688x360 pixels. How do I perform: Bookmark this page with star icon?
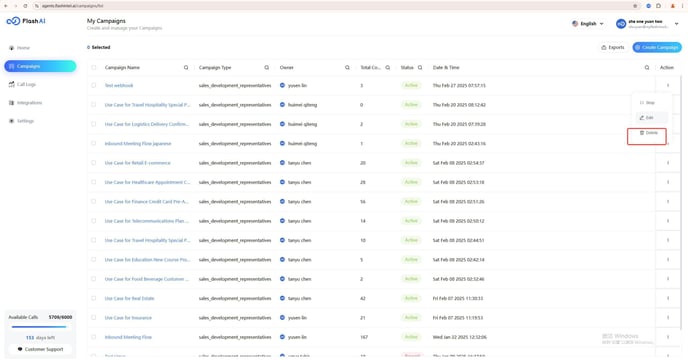[635, 6]
